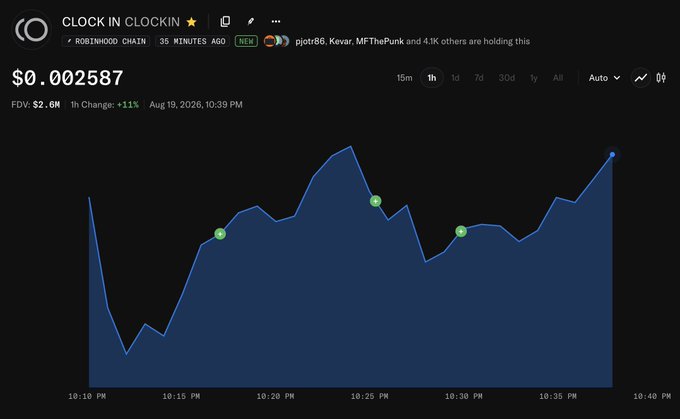Click the NEW badge
Screen dimensions: 680x419
click(246, 41)
